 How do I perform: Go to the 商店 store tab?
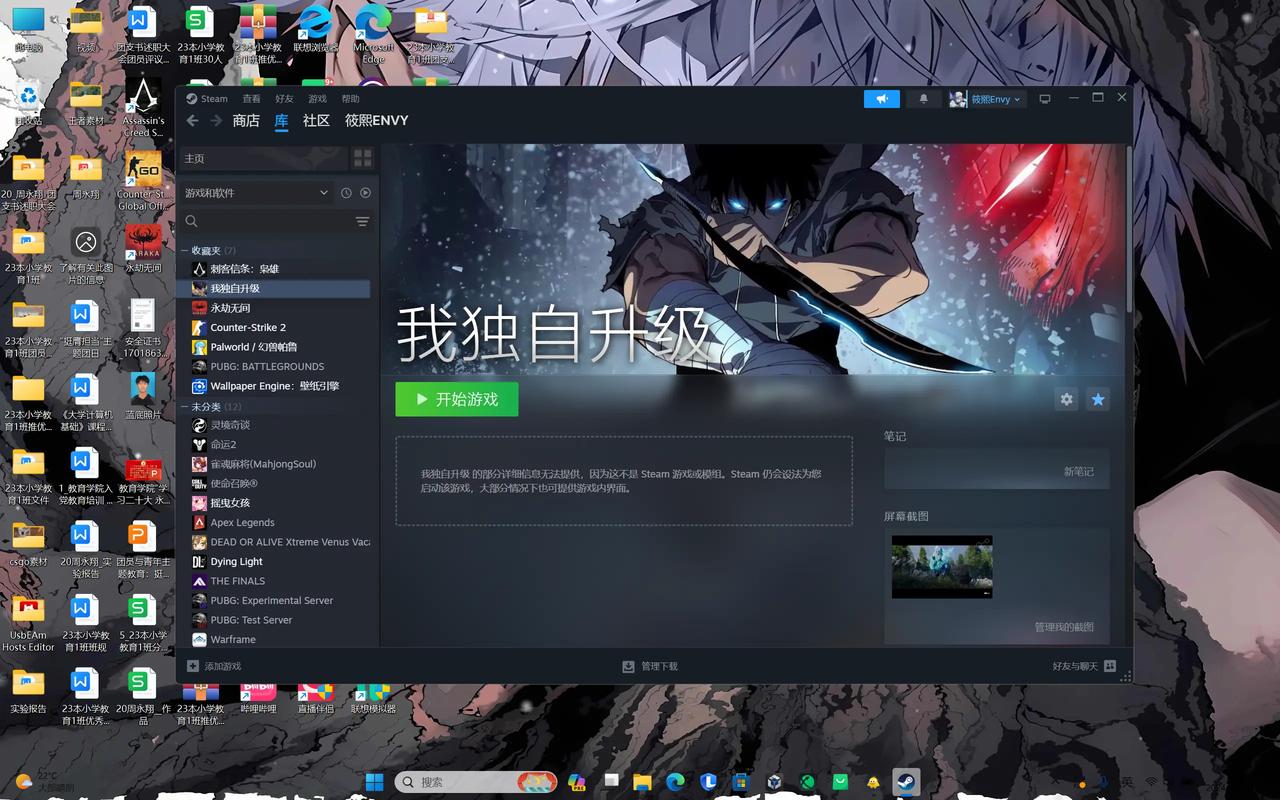tap(246, 121)
